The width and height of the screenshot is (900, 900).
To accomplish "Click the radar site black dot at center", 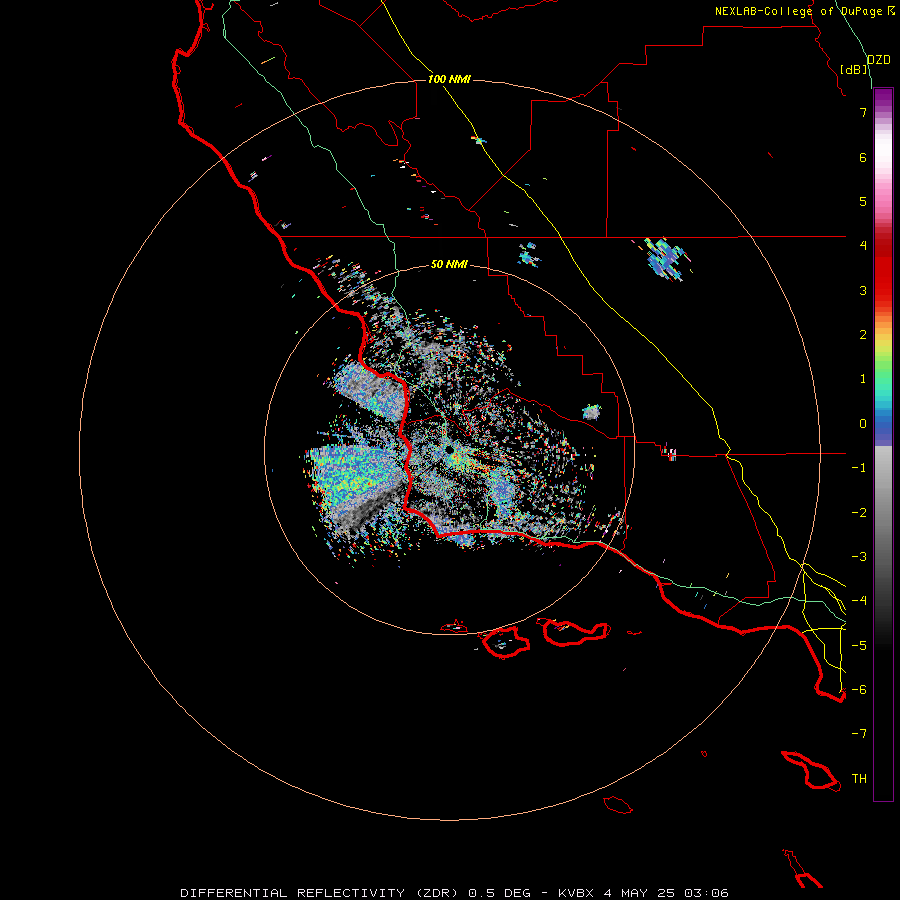I will [449, 449].
